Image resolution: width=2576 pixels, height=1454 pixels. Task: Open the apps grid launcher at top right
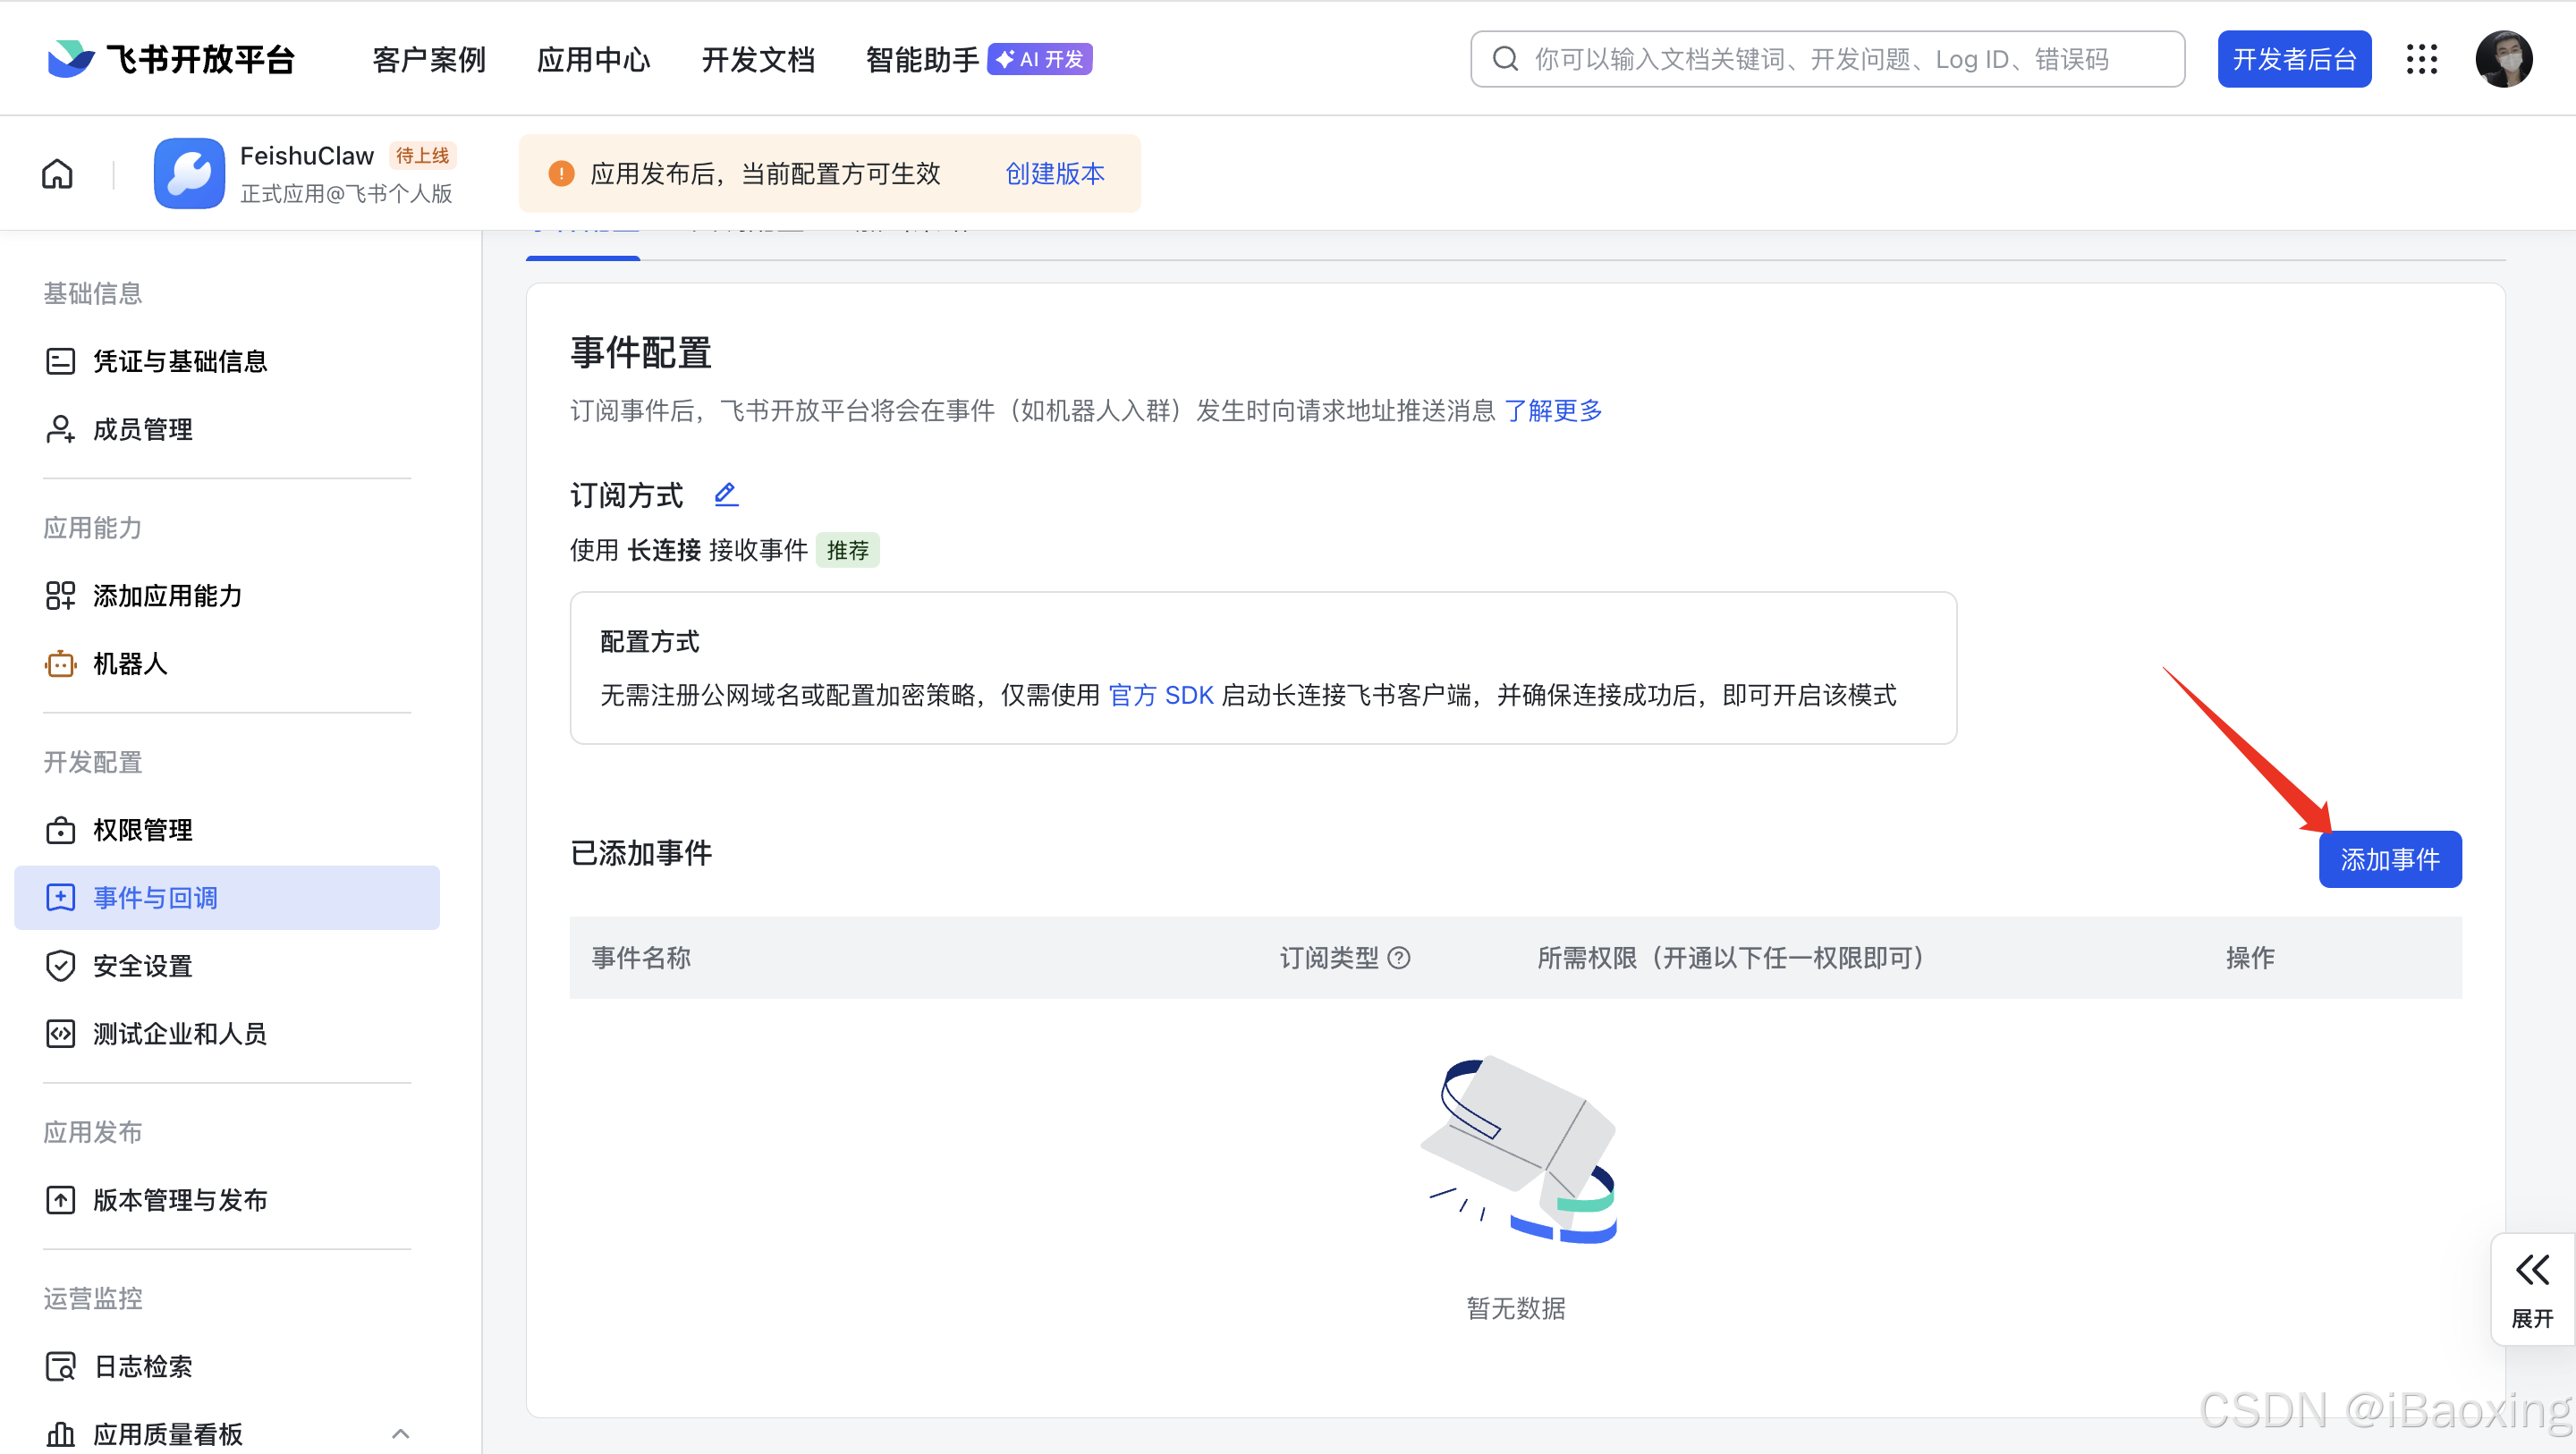(2422, 59)
